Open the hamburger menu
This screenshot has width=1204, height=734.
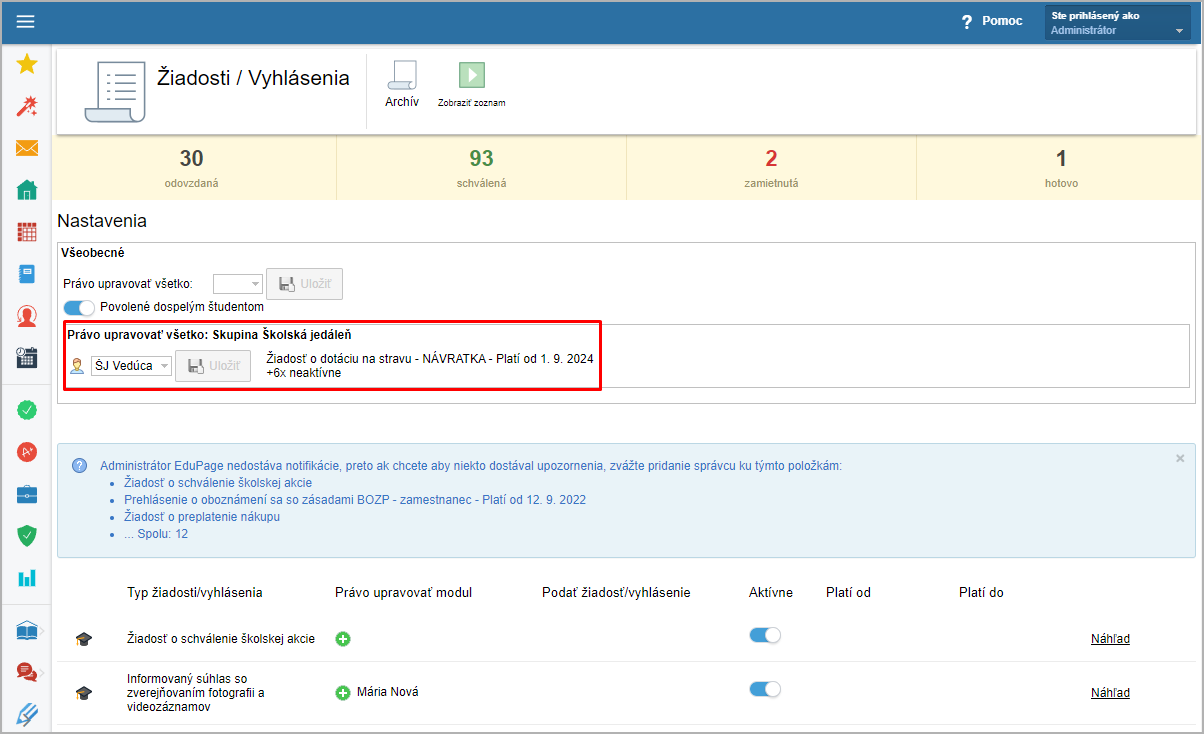tap(25, 21)
